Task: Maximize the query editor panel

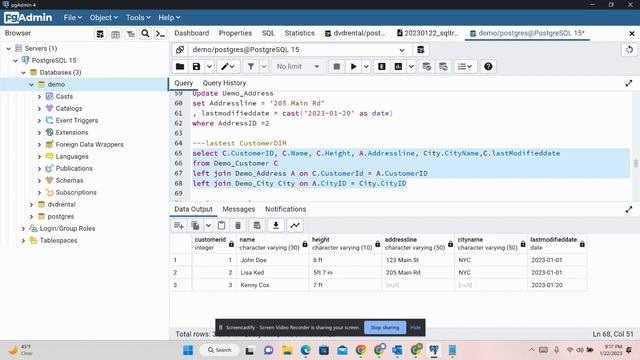Action: [629, 83]
